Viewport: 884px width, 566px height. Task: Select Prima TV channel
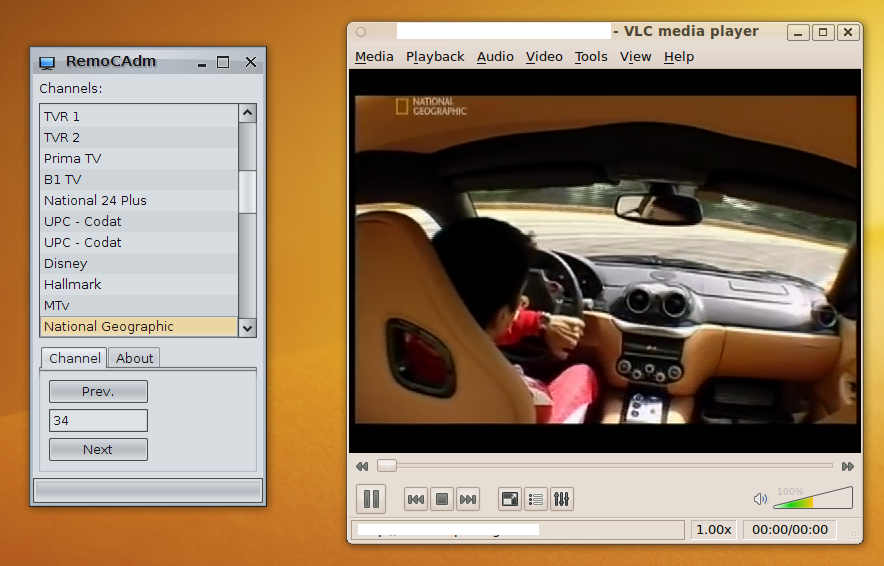139,158
